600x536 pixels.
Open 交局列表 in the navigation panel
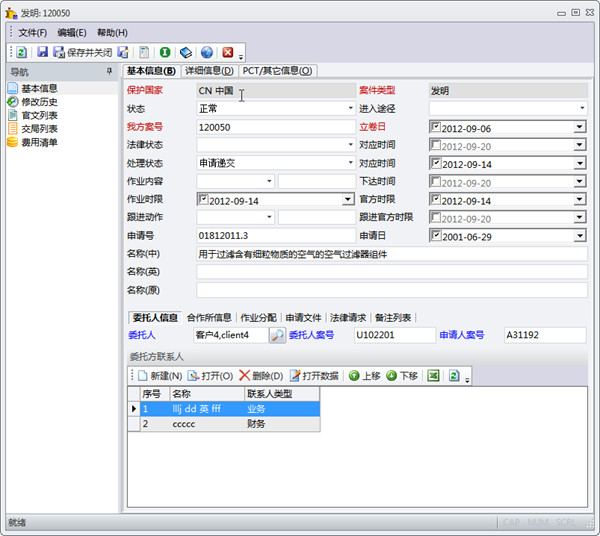point(39,129)
